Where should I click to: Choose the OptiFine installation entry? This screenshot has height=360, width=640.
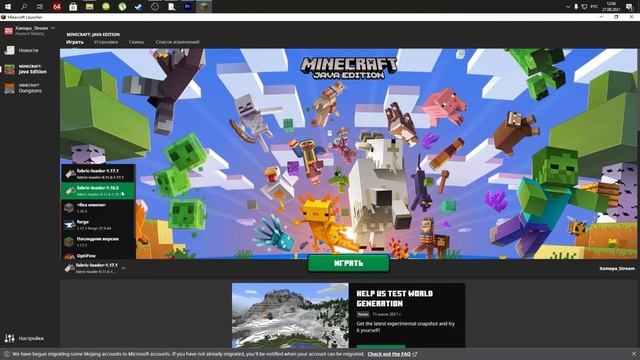point(98,256)
